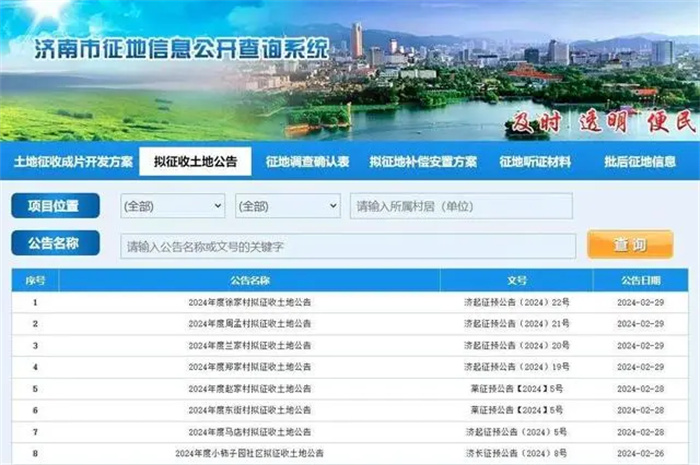Click document number 济起征预公告（2024）19号
700x465 pixels.
[517, 367]
